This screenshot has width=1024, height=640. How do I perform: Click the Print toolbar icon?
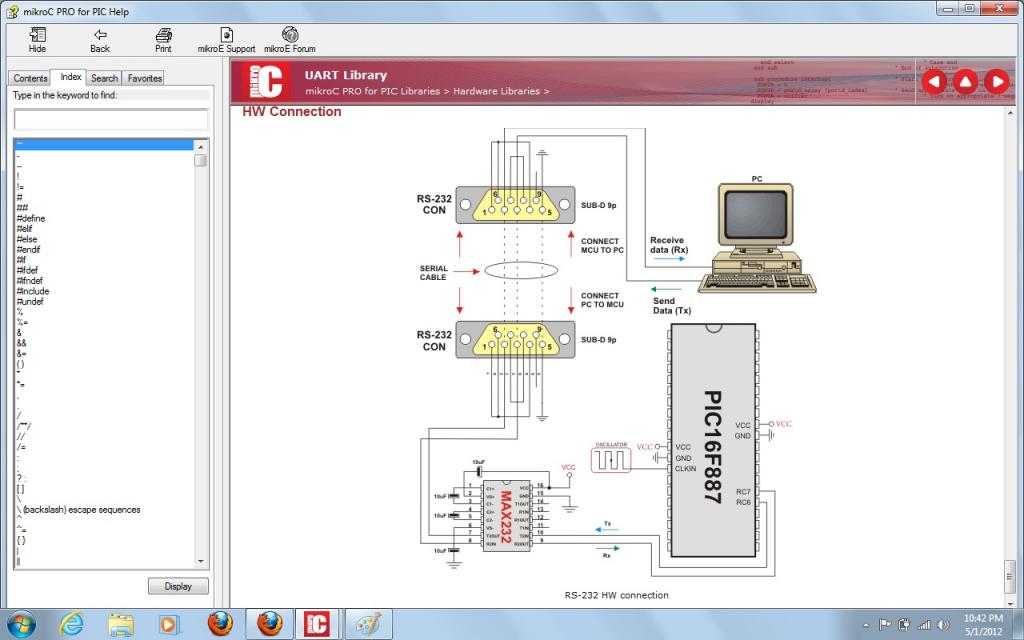pyautogui.click(x=163, y=40)
